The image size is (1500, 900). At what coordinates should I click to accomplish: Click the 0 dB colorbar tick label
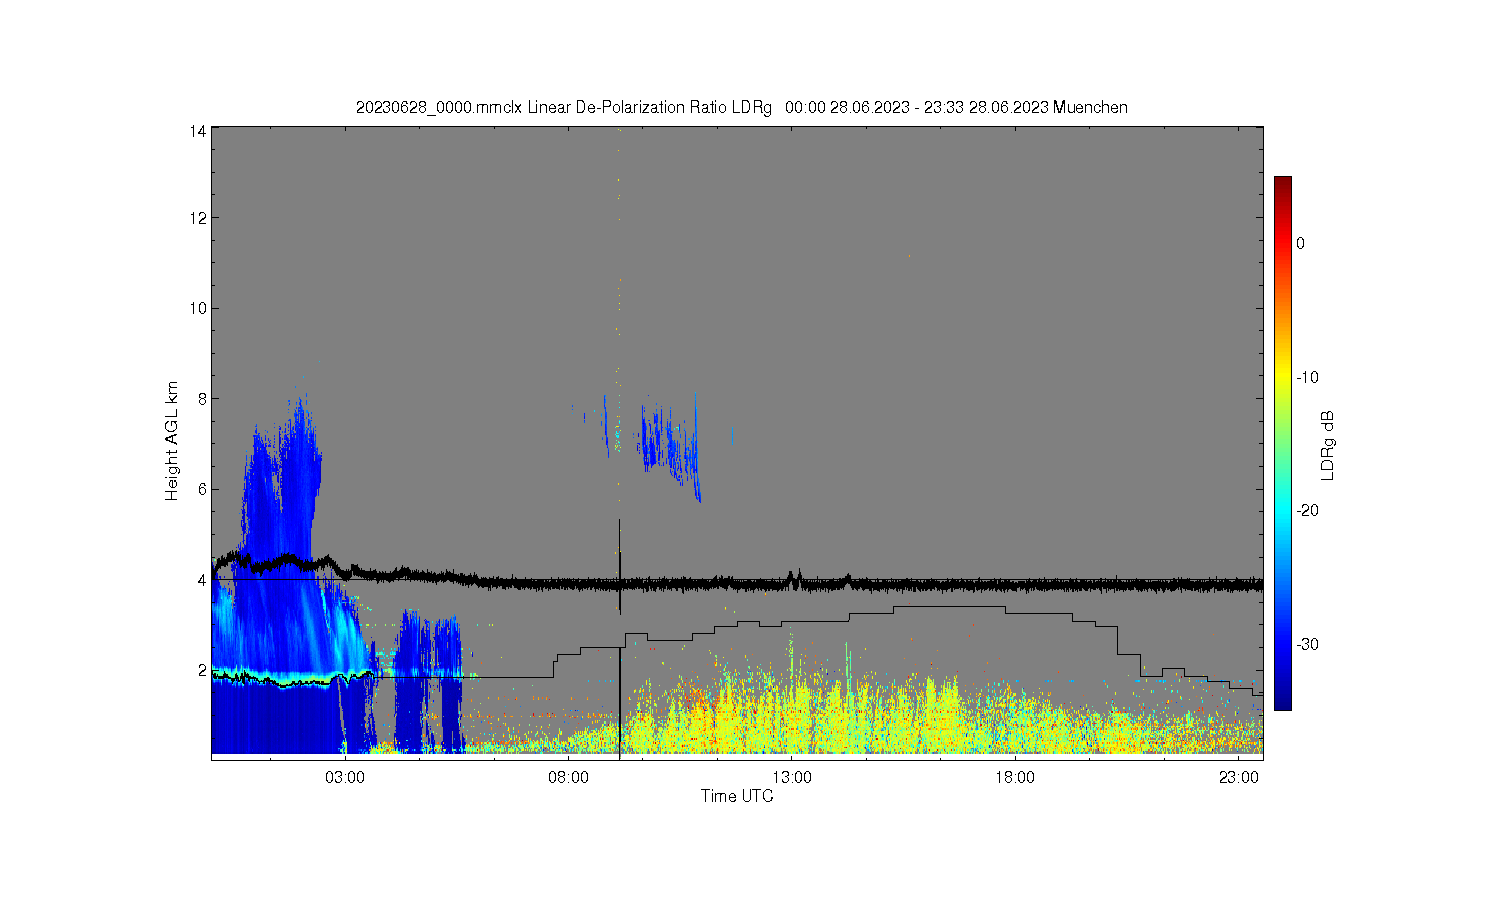pyautogui.click(x=1300, y=243)
